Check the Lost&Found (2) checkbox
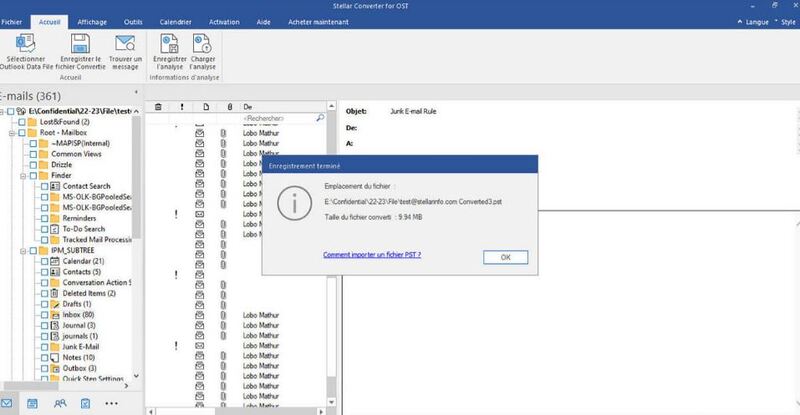800x415 pixels. (x=22, y=122)
